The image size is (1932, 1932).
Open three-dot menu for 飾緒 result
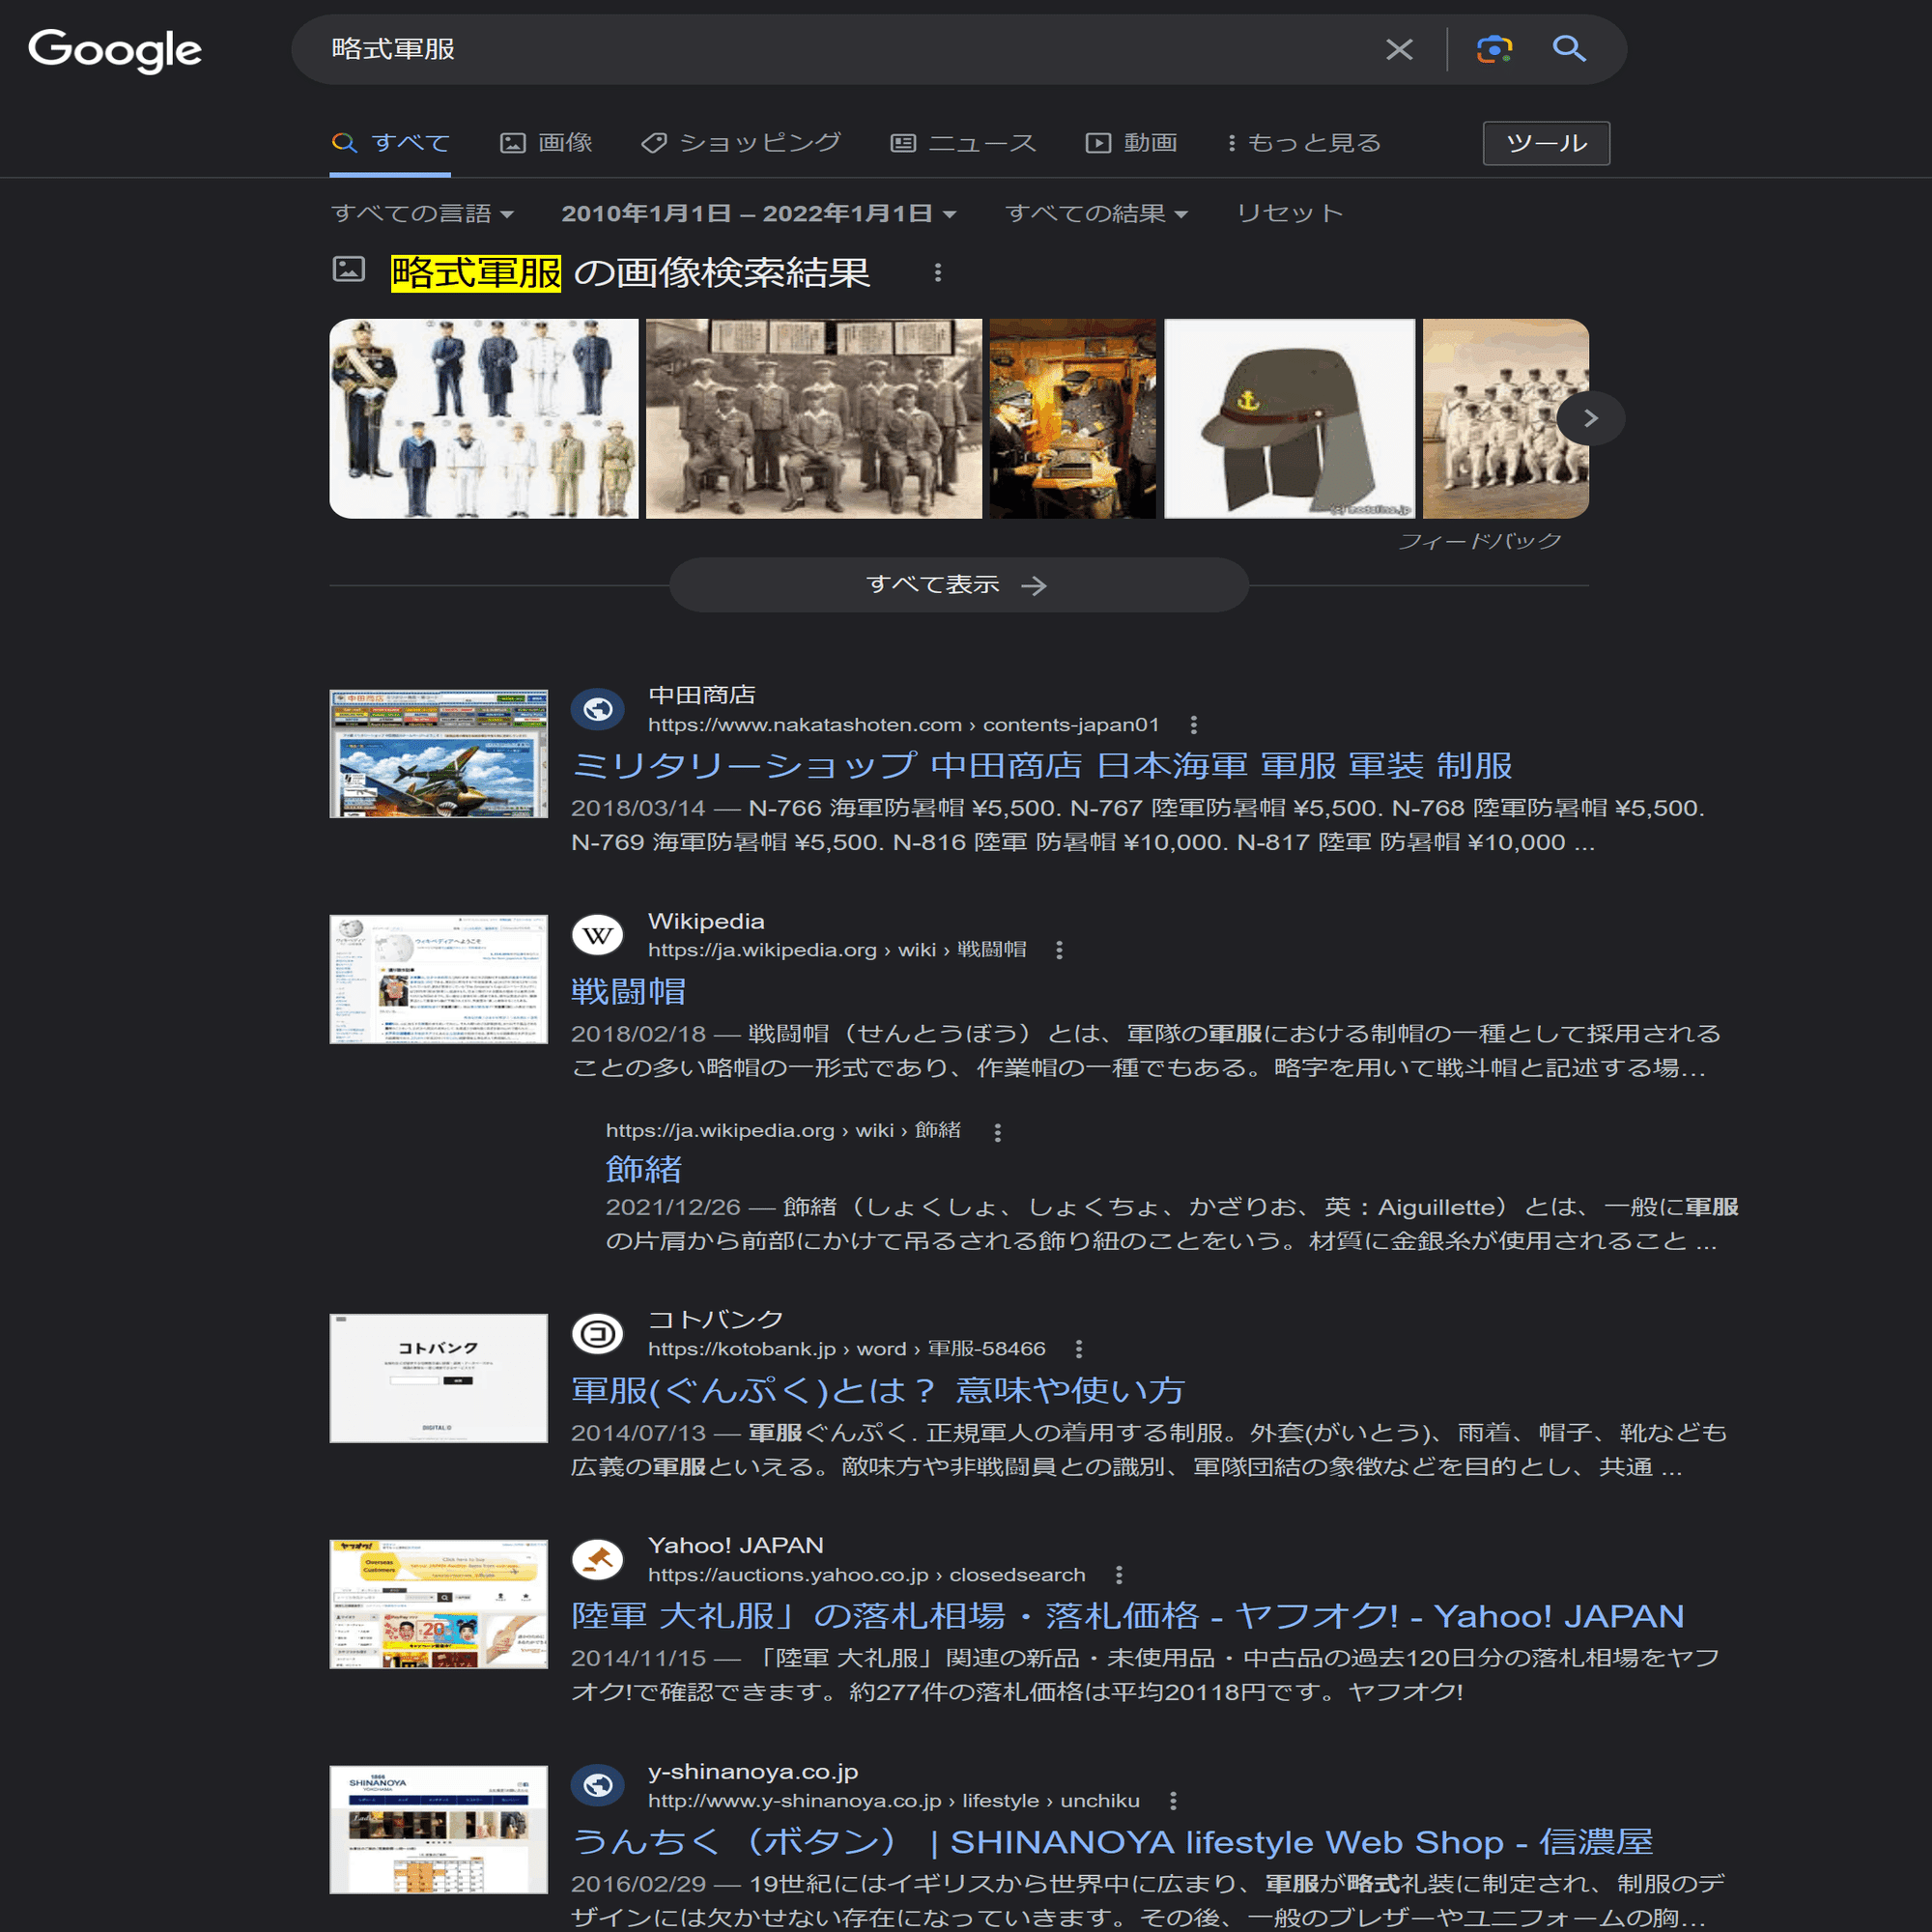click(997, 1131)
